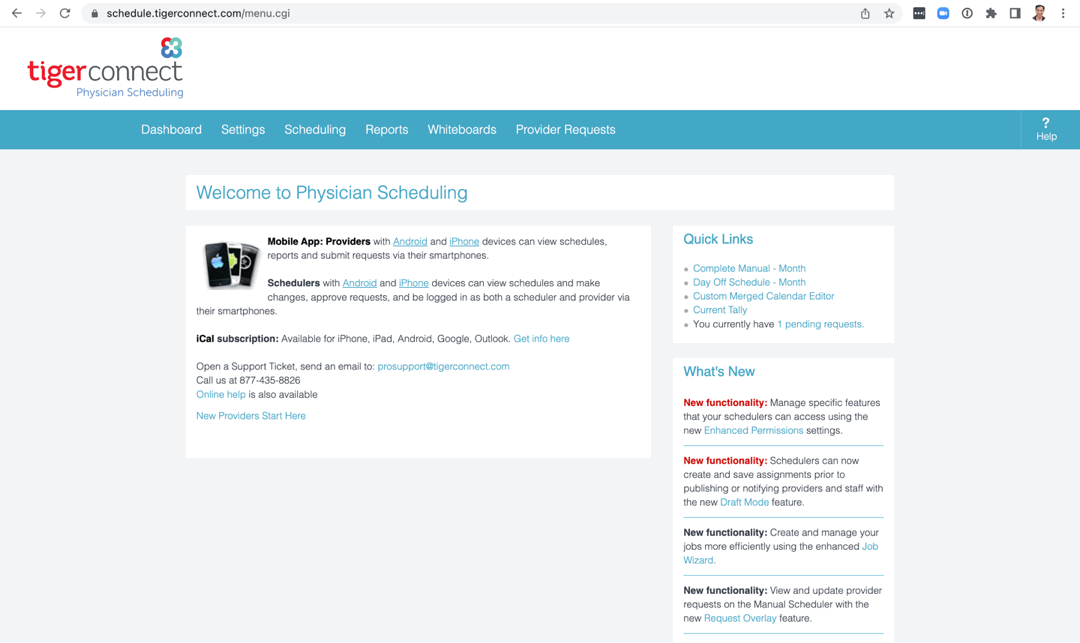Click the phone number 877-435-8826
Screen dimensions: 1080x643
[x=270, y=380]
